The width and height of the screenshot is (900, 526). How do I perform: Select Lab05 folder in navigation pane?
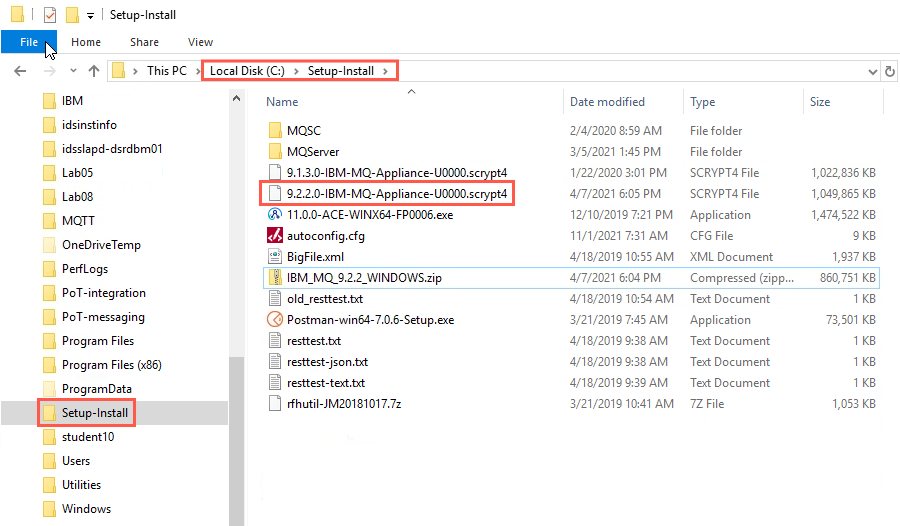tap(68, 173)
